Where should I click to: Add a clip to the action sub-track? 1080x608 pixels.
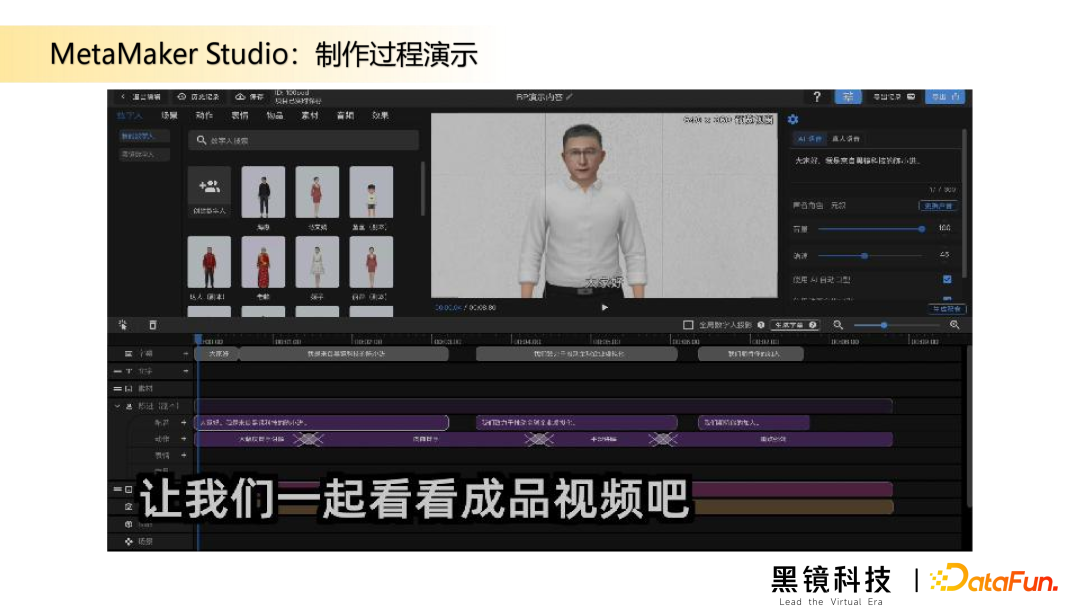click(x=184, y=439)
